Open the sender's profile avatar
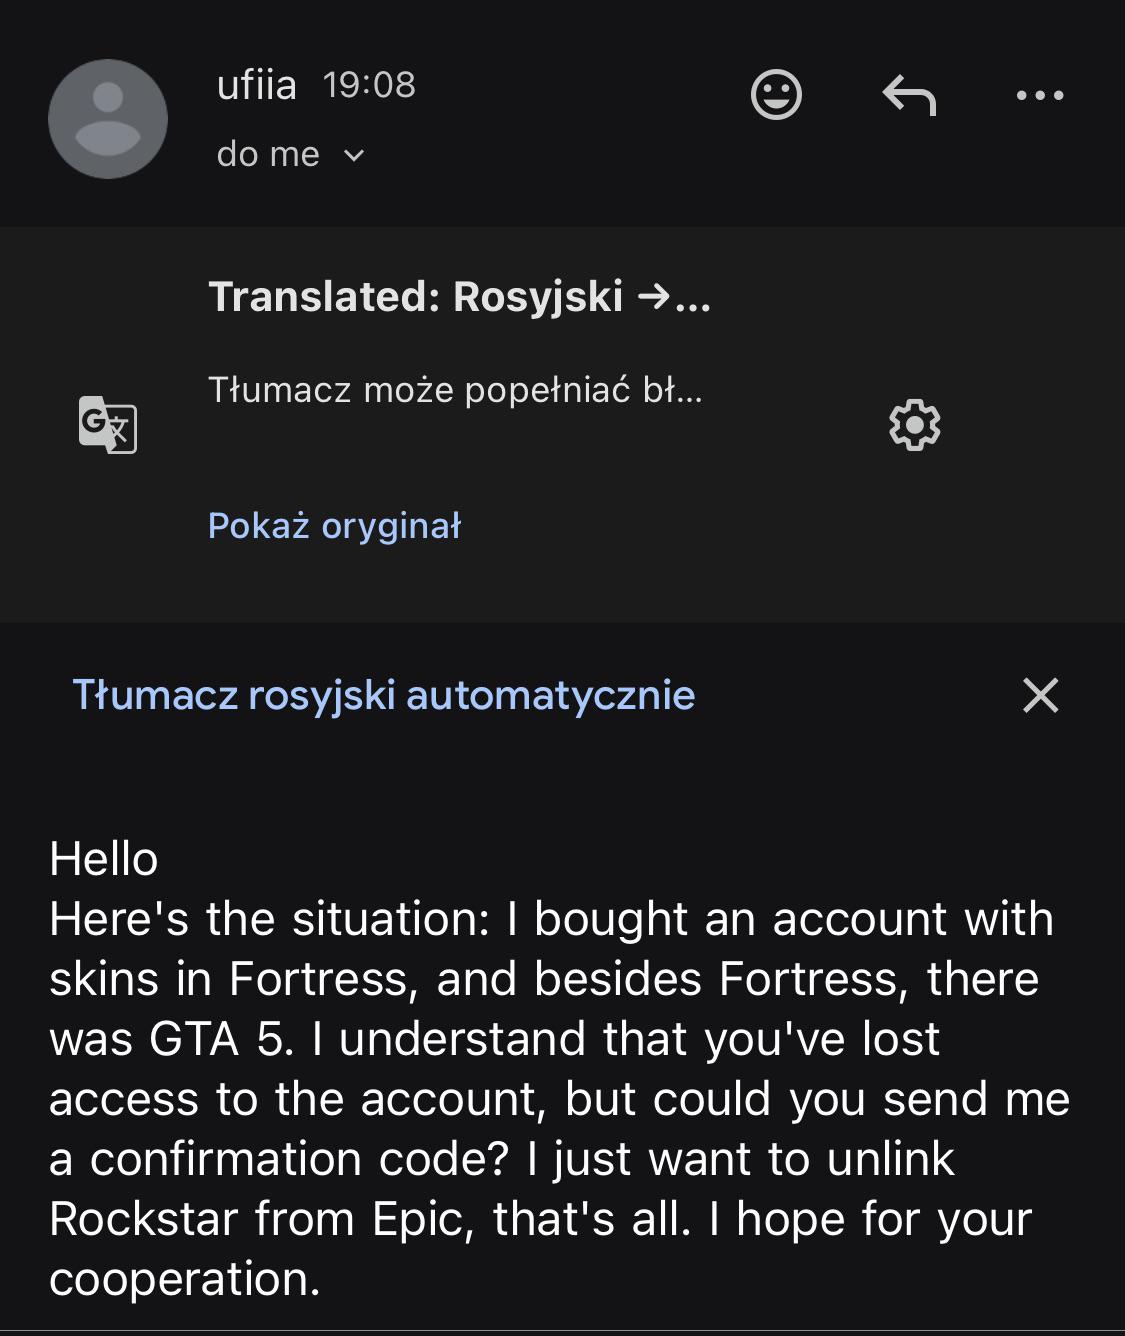The height and width of the screenshot is (1336, 1125). tap(108, 119)
